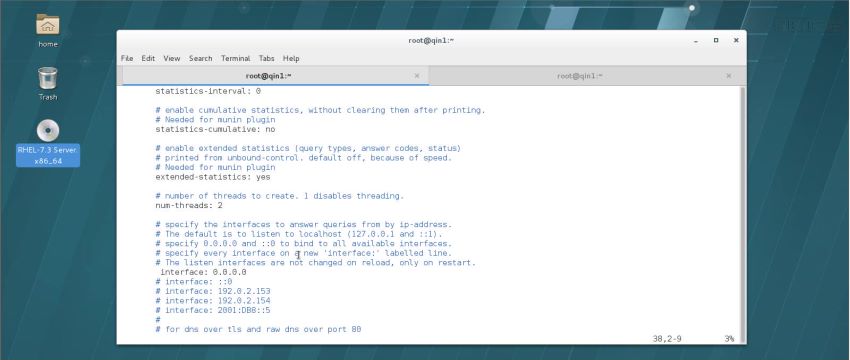The height and width of the screenshot is (360, 850).
Task: Click the comment '# interface: 192.0.2.154'
Action: click(x=212, y=301)
